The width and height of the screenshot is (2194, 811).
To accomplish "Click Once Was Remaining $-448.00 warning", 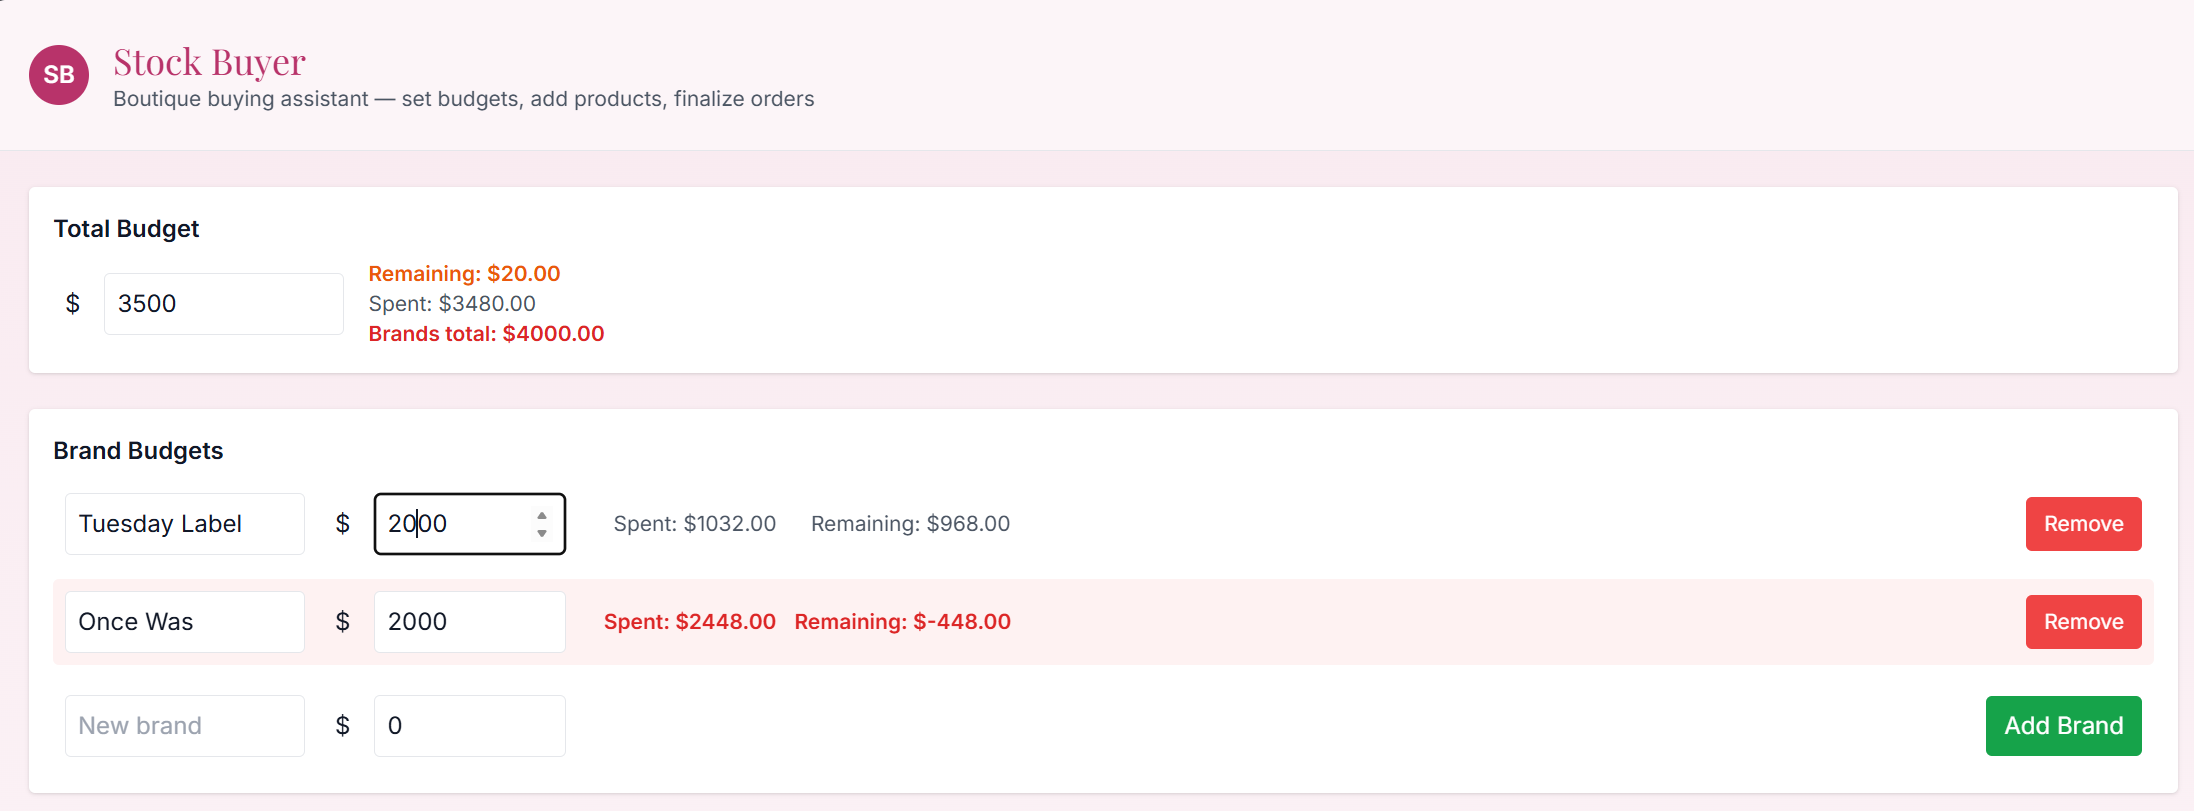I will point(902,622).
